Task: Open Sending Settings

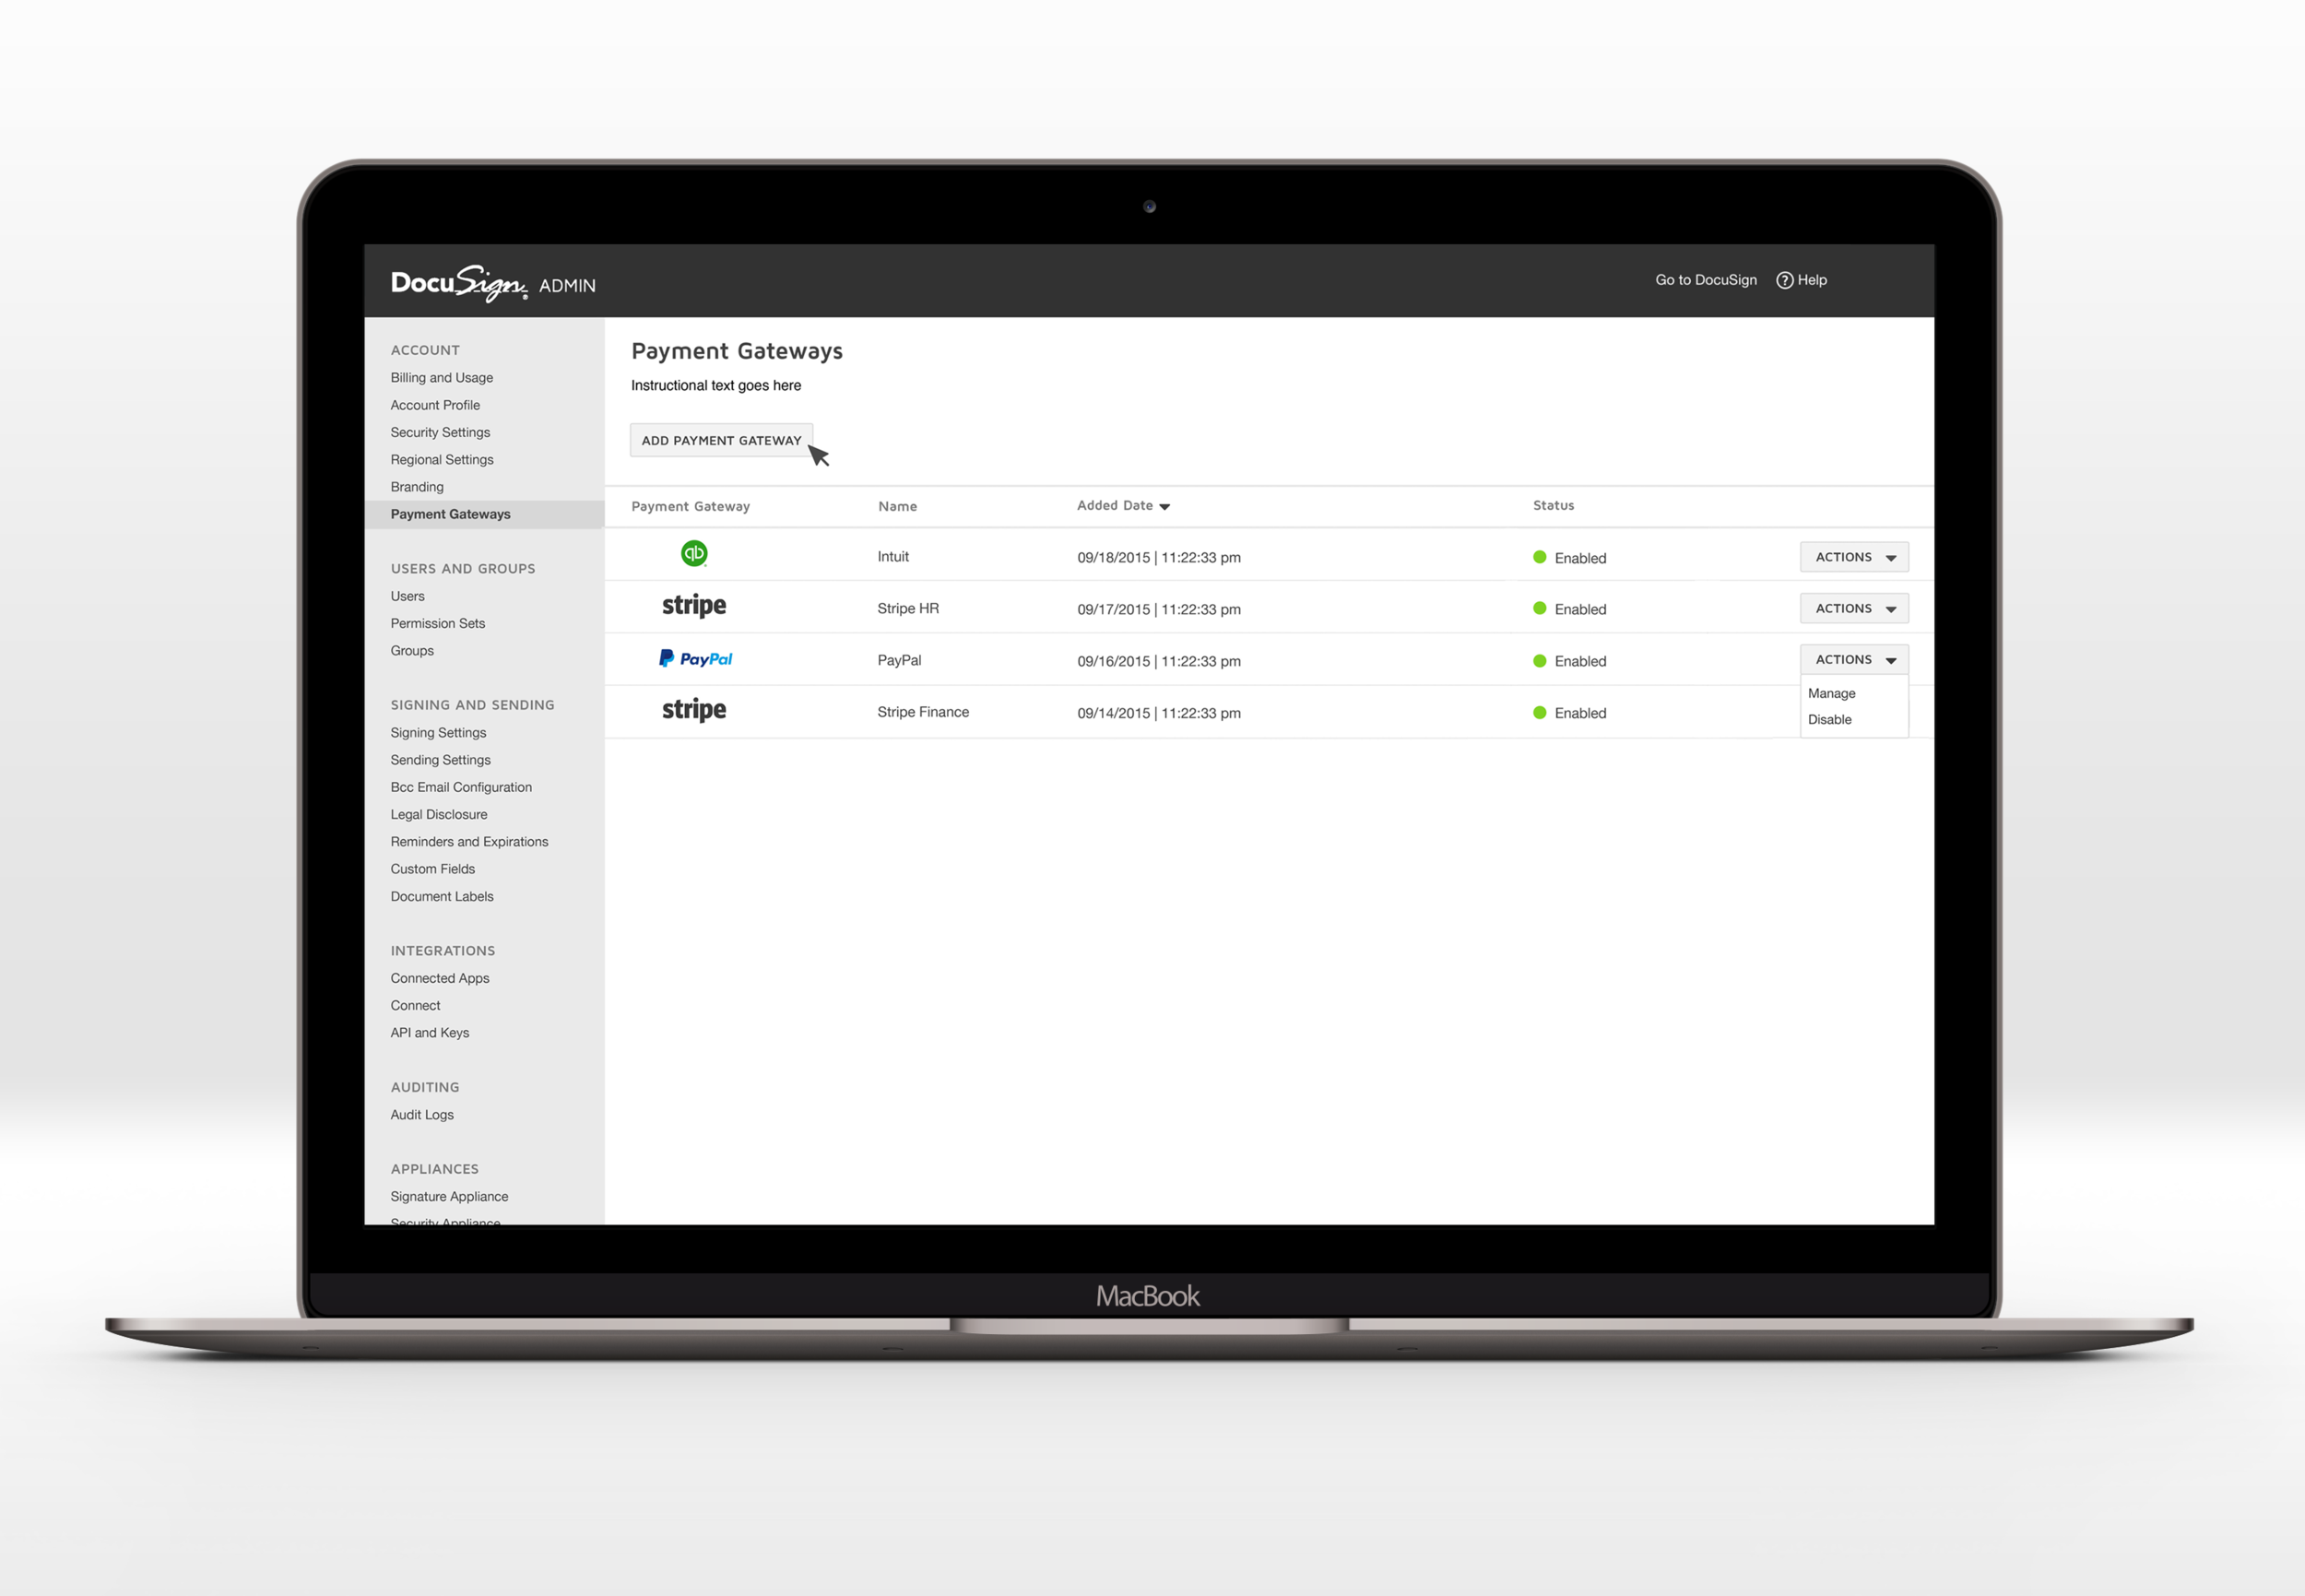Action: pyautogui.click(x=440, y=760)
